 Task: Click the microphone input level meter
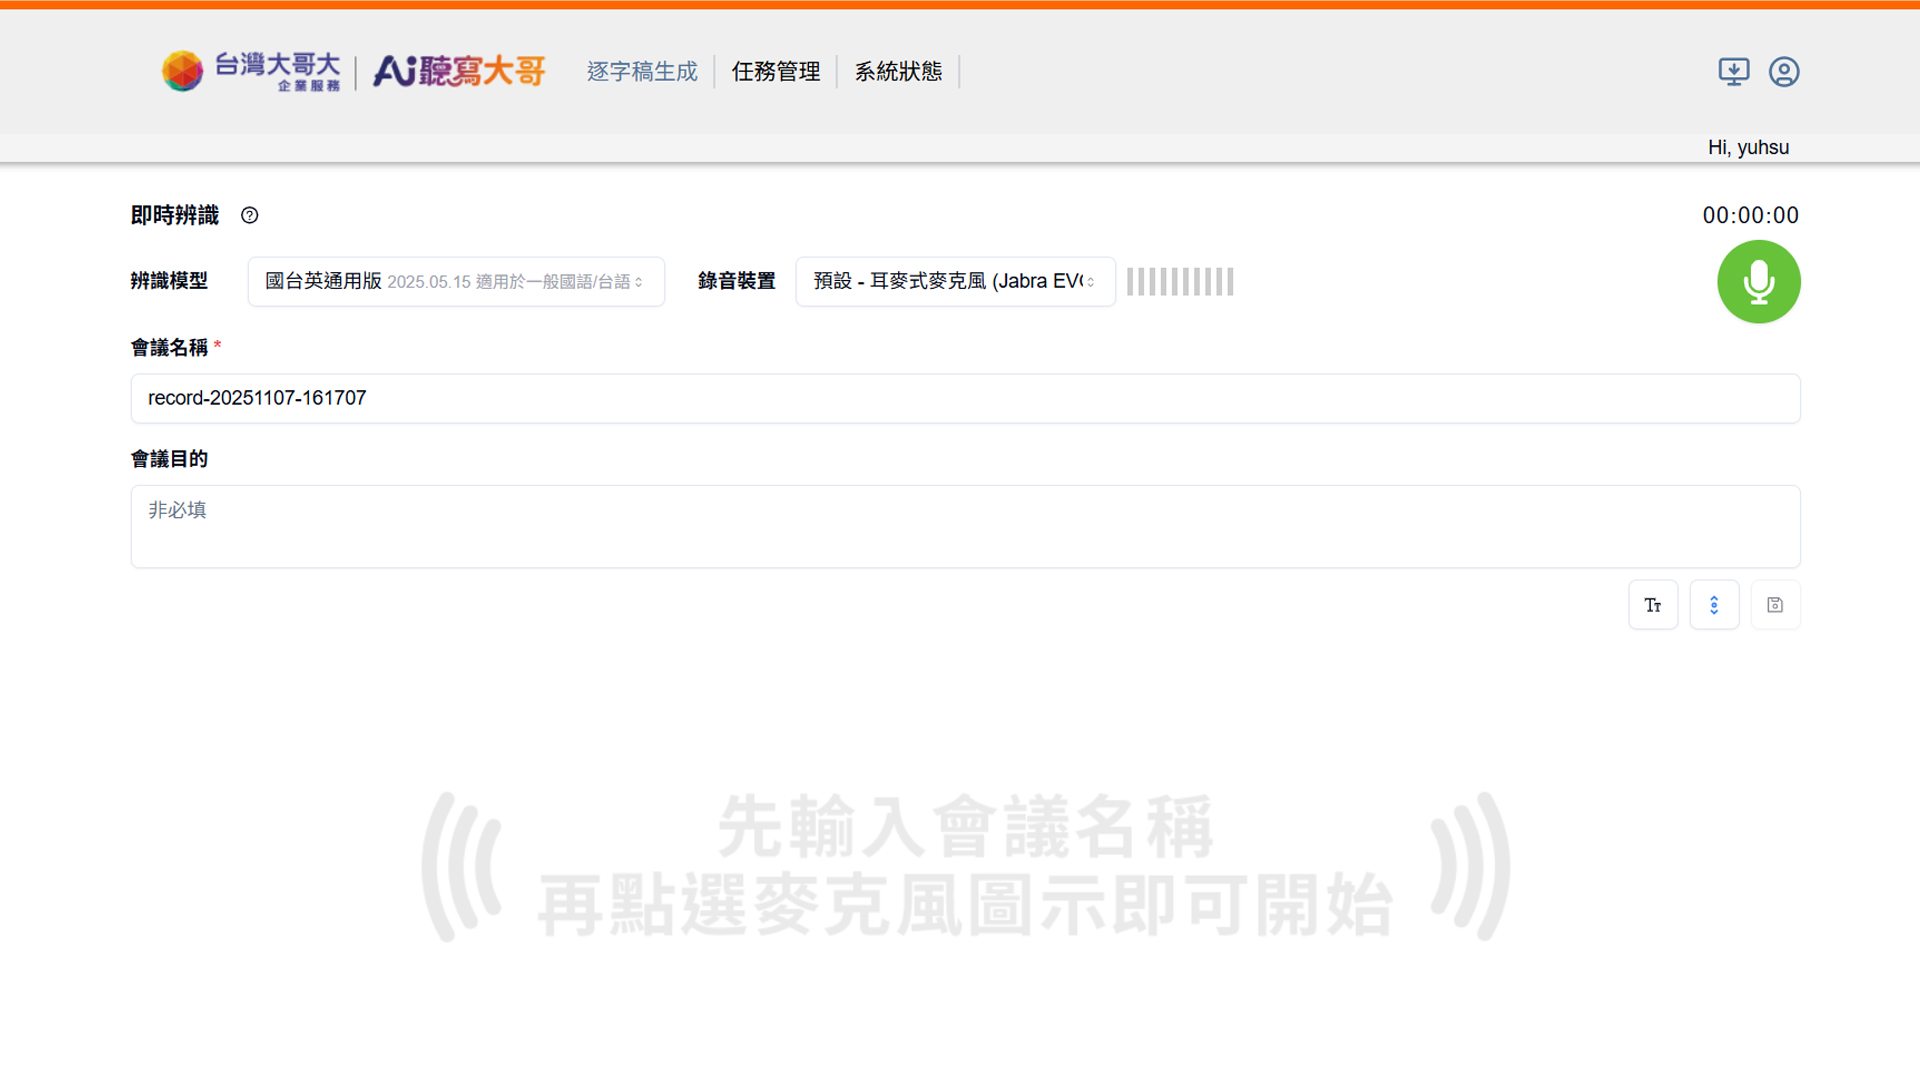1180,282
